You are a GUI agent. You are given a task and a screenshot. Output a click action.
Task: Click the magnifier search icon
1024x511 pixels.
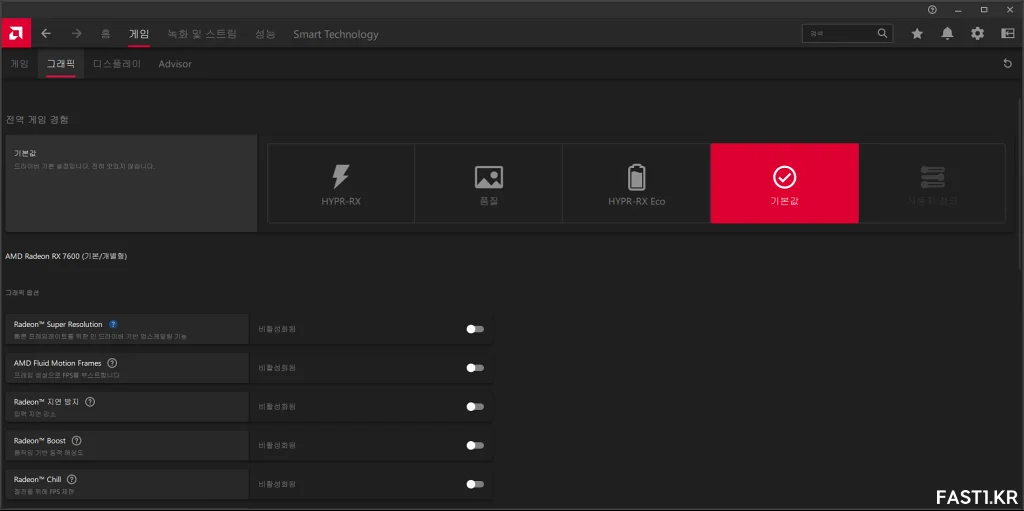882,33
